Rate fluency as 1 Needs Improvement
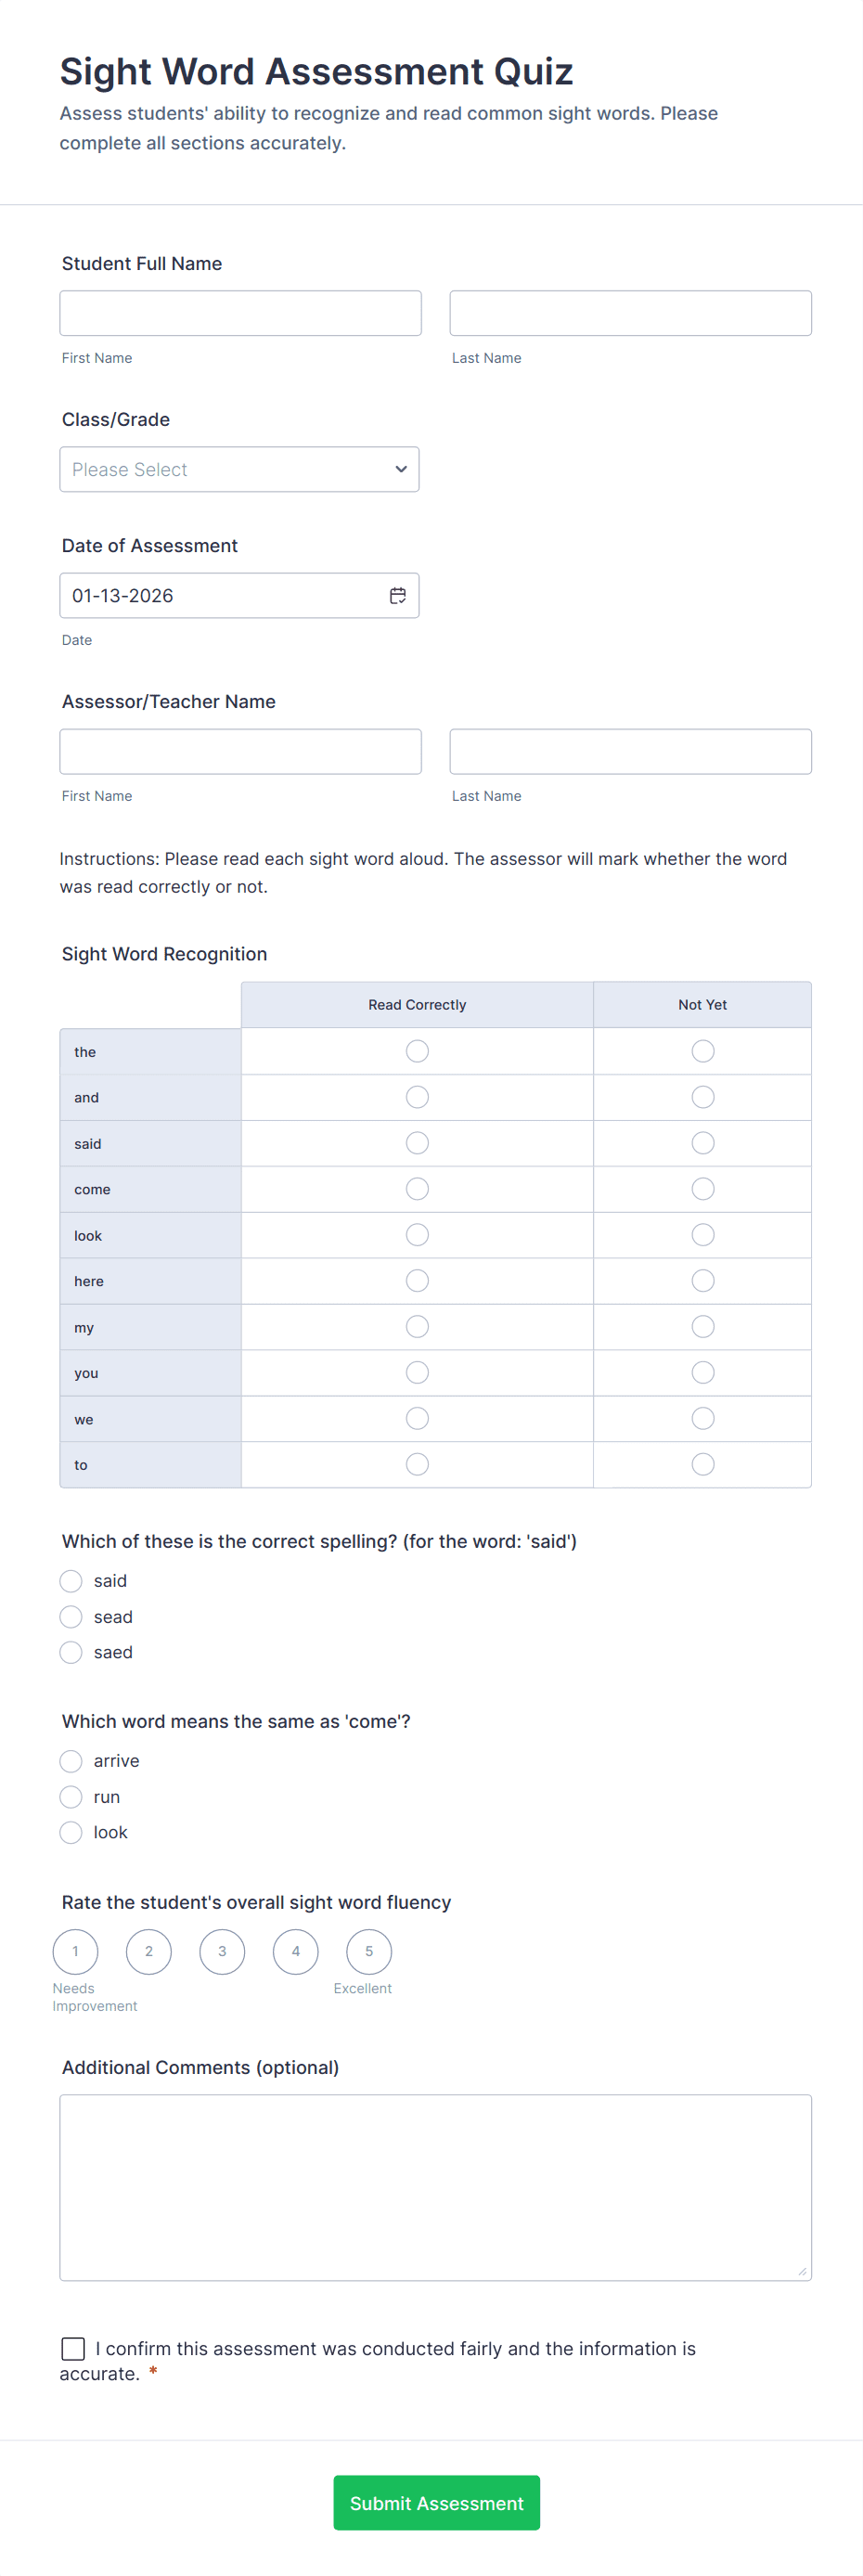Image resolution: width=863 pixels, height=2576 pixels. pos(75,1951)
